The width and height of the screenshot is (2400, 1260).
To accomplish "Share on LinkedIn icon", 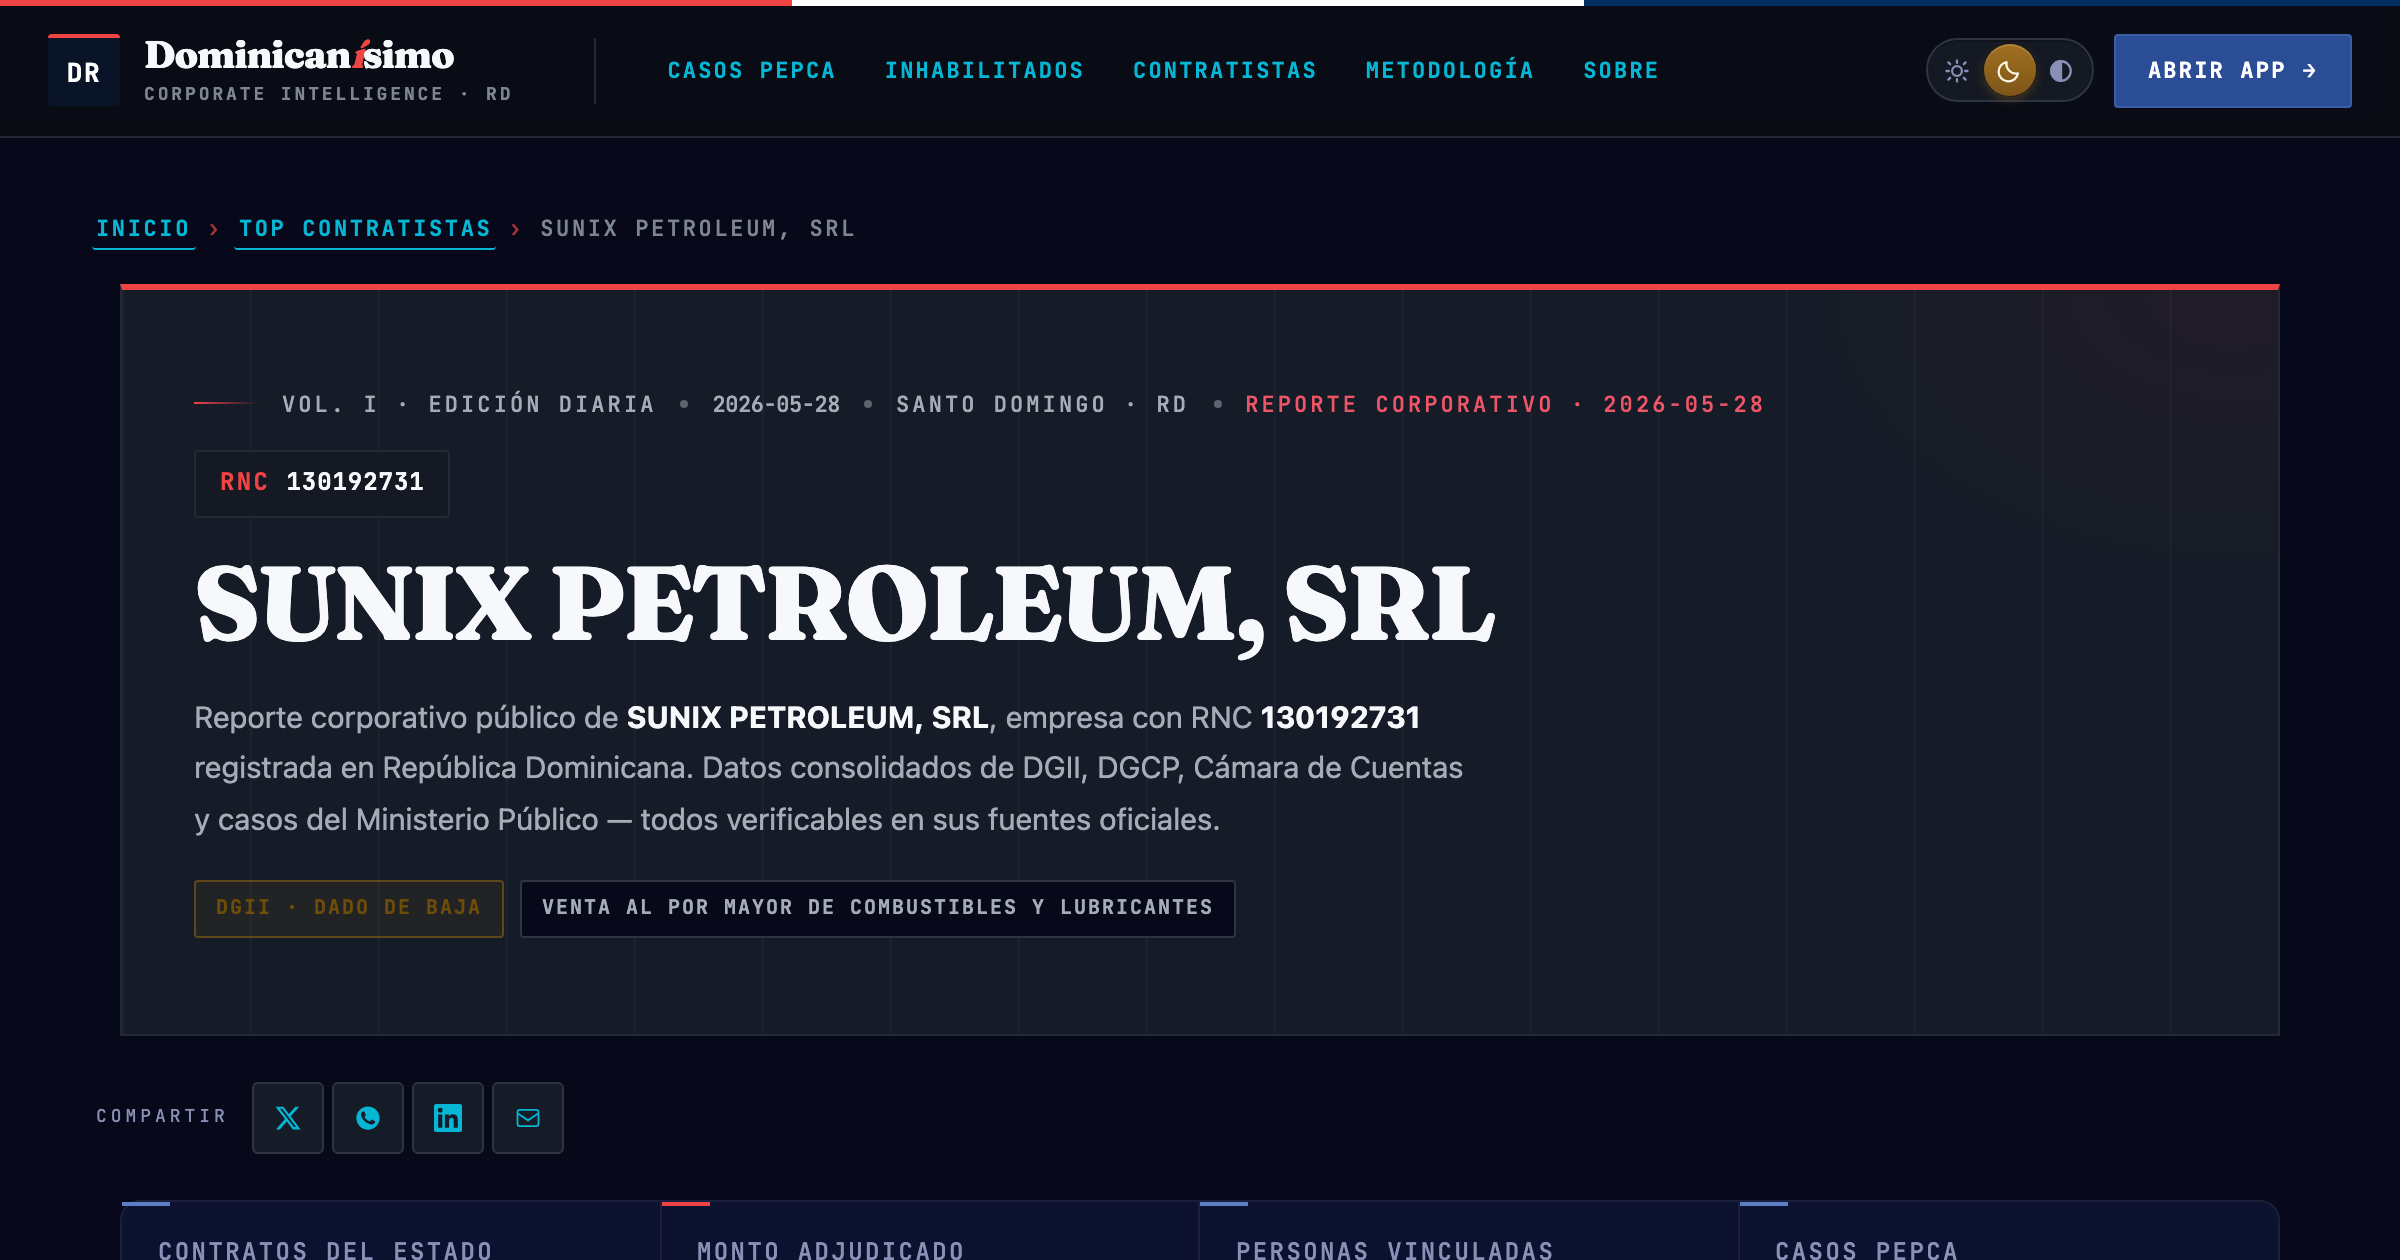I will (x=448, y=1118).
